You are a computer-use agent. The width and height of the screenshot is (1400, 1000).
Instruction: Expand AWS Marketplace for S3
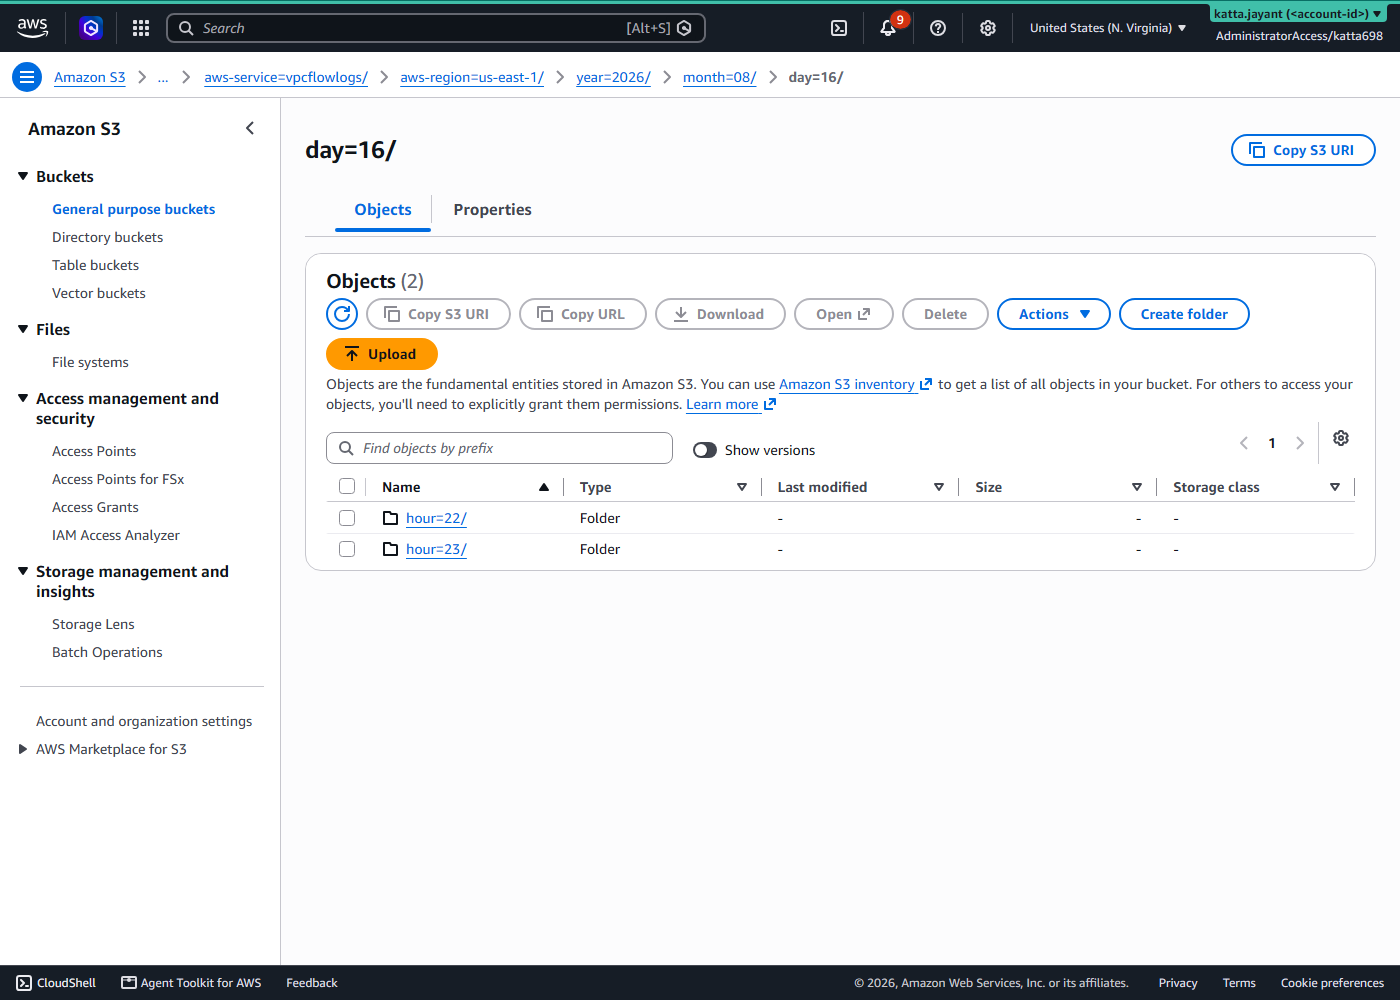point(23,749)
